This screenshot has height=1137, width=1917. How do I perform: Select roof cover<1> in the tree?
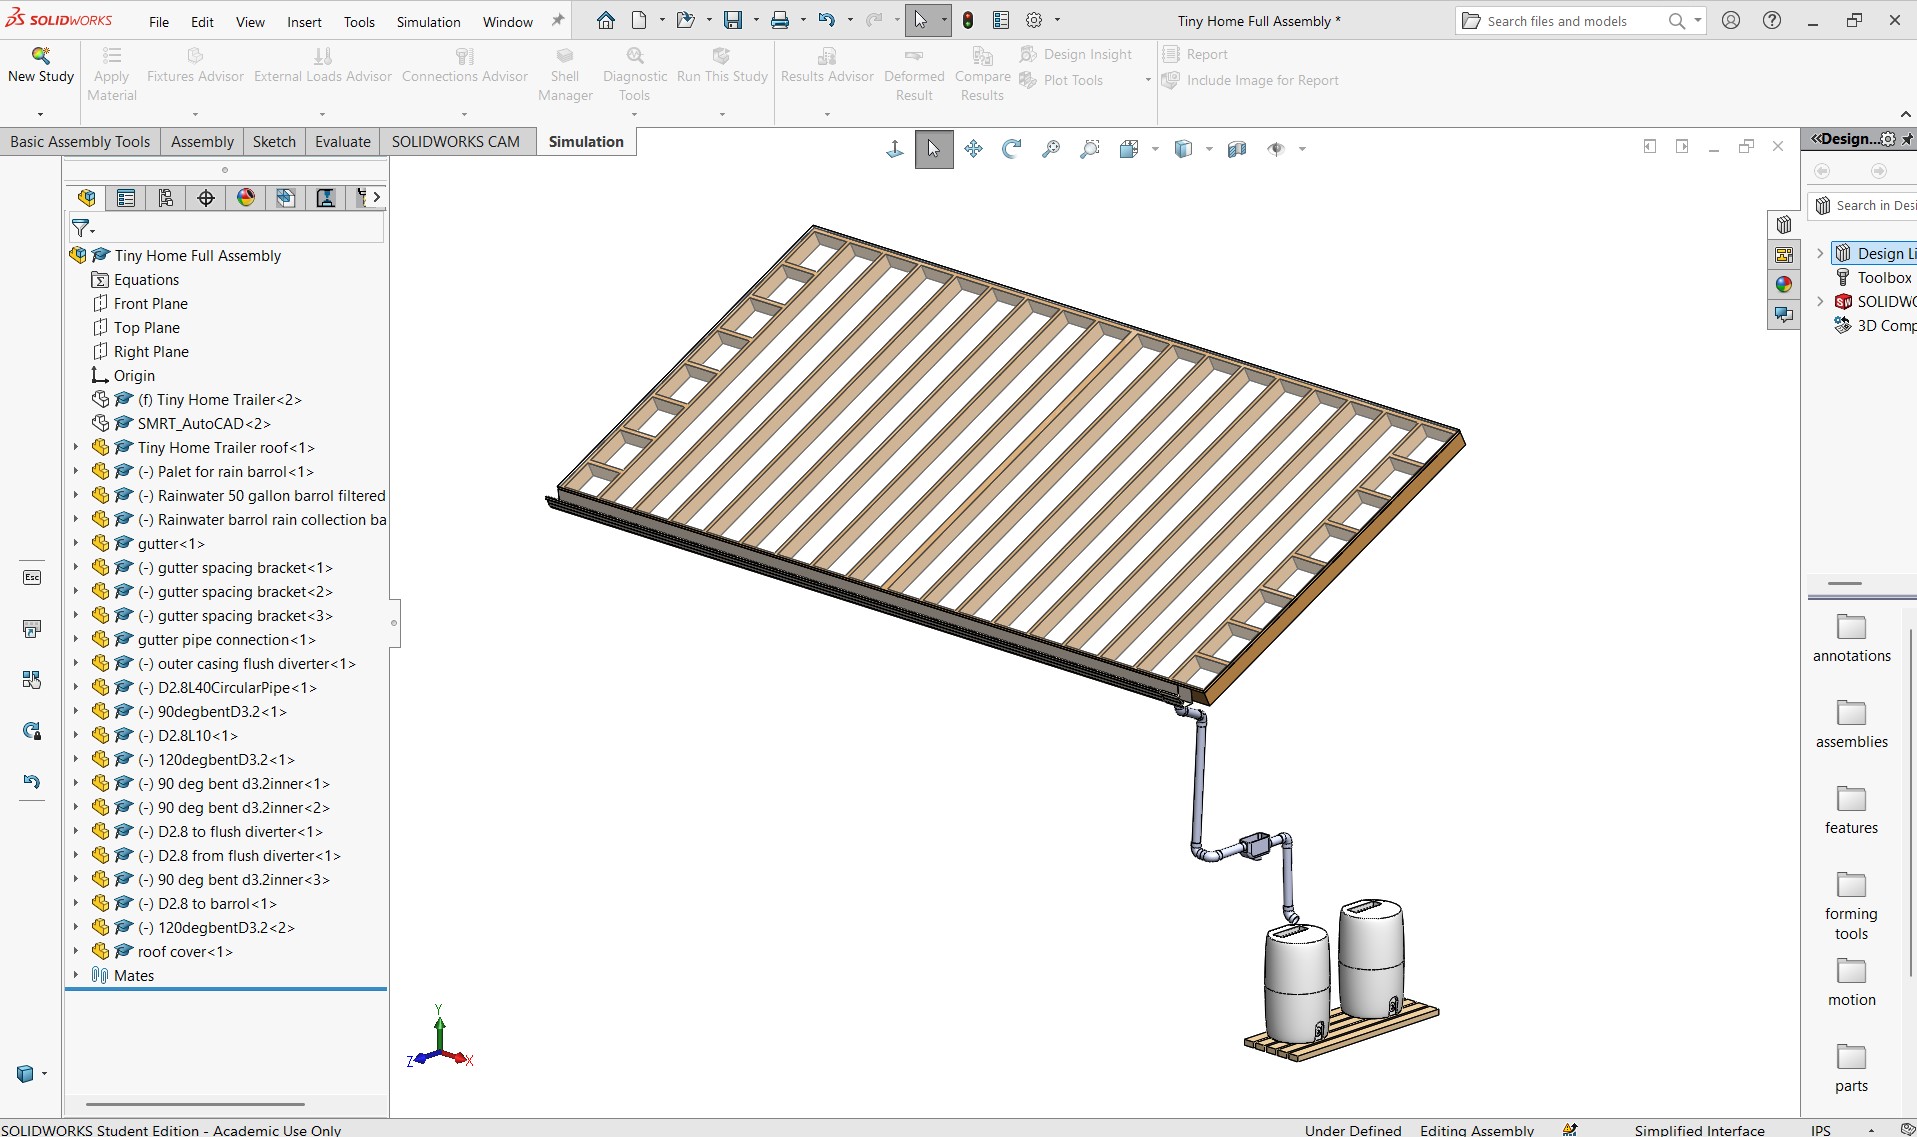(185, 951)
